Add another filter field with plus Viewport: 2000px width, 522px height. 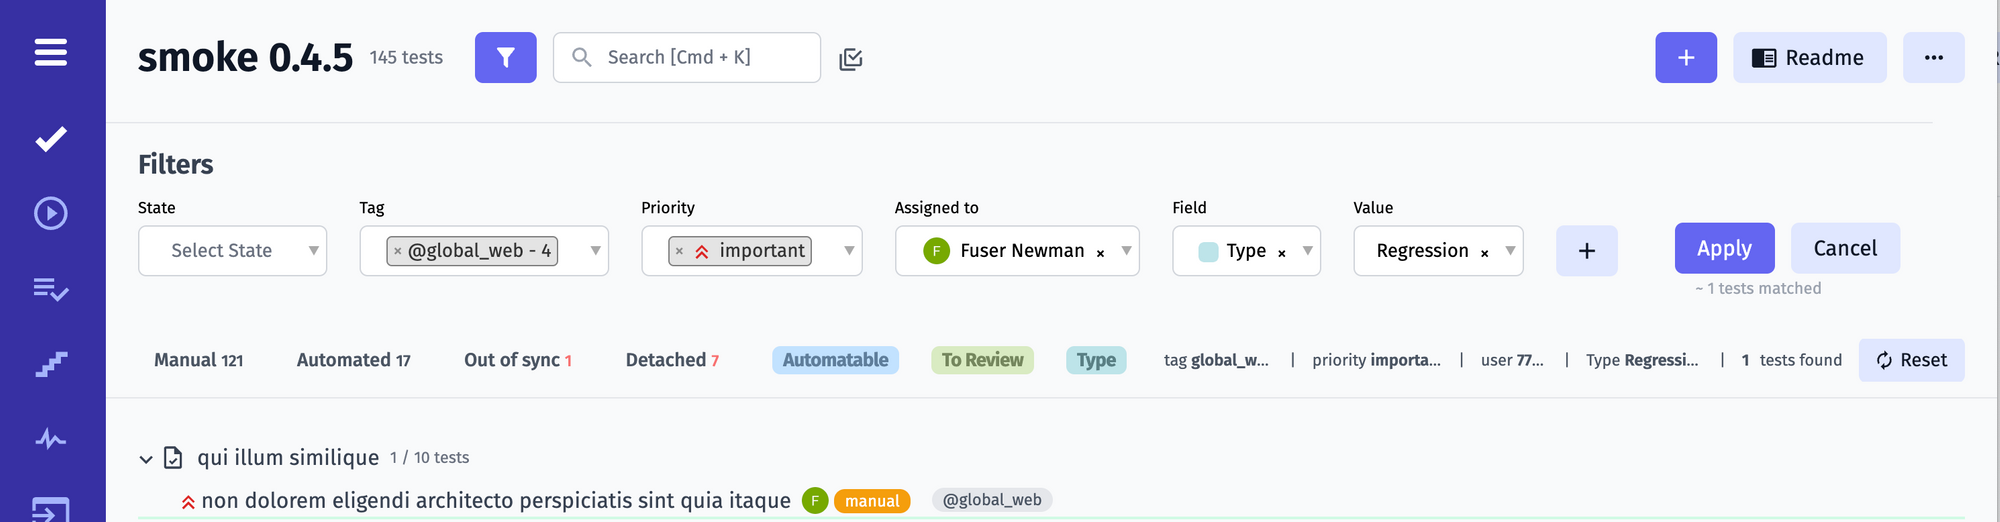point(1587,251)
